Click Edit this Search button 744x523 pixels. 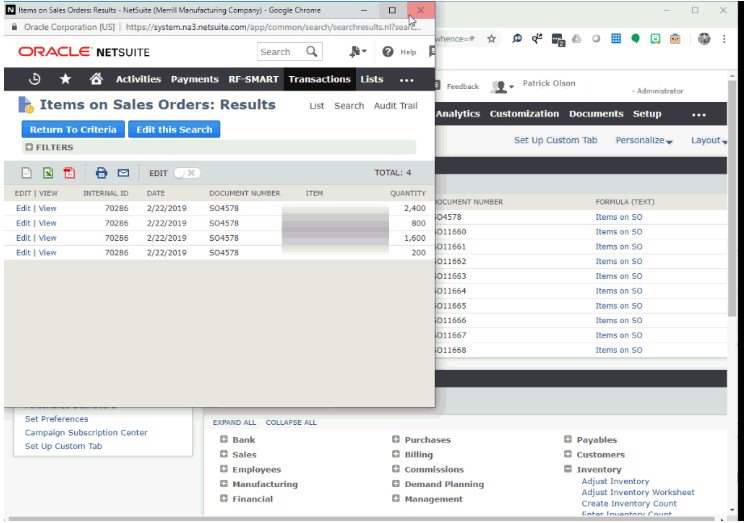tap(174, 130)
